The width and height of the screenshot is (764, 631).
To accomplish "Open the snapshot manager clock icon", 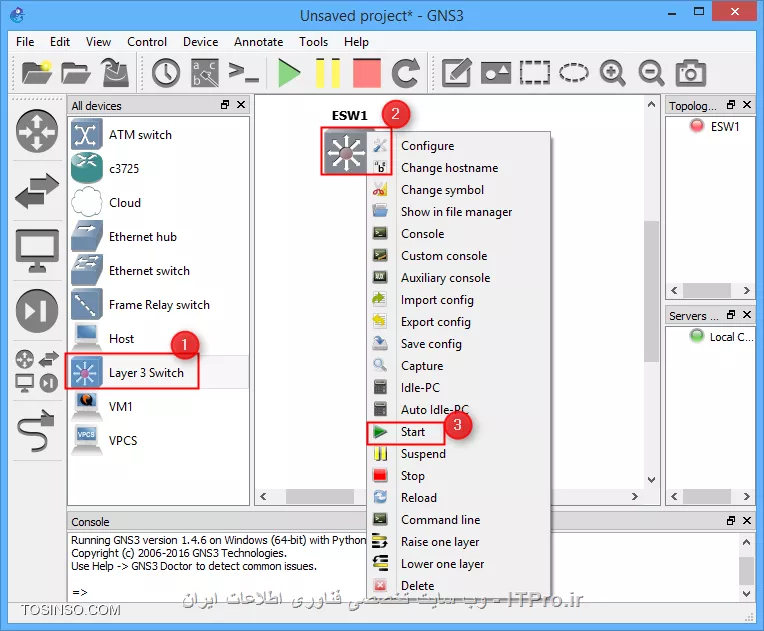I will [166, 73].
